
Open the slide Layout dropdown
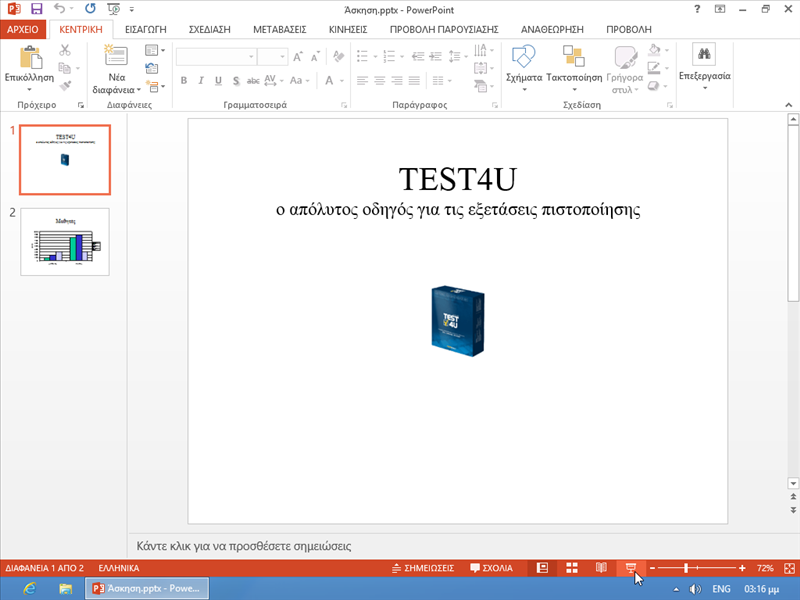(155, 50)
